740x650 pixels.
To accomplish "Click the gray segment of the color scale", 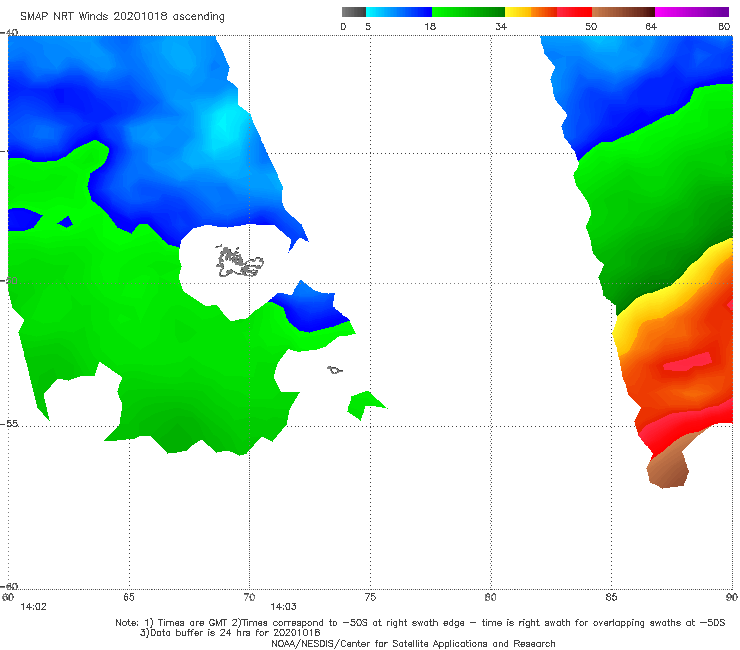I will coord(354,12).
